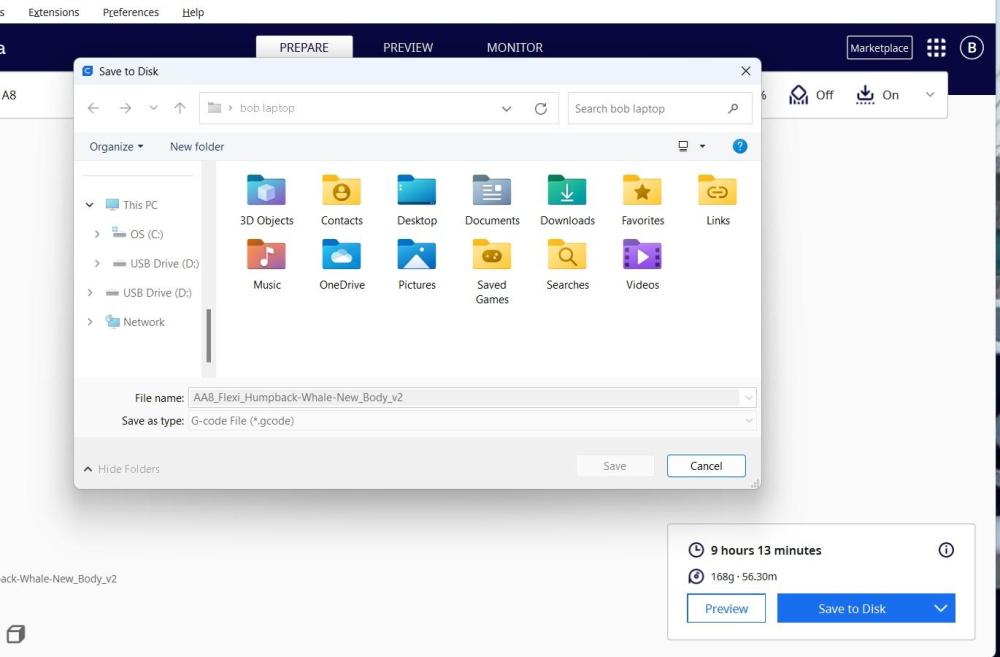Image resolution: width=1000 pixels, height=657 pixels.
Task: Toggle Hide Folders in the dialog
Action: coord(121,469)
